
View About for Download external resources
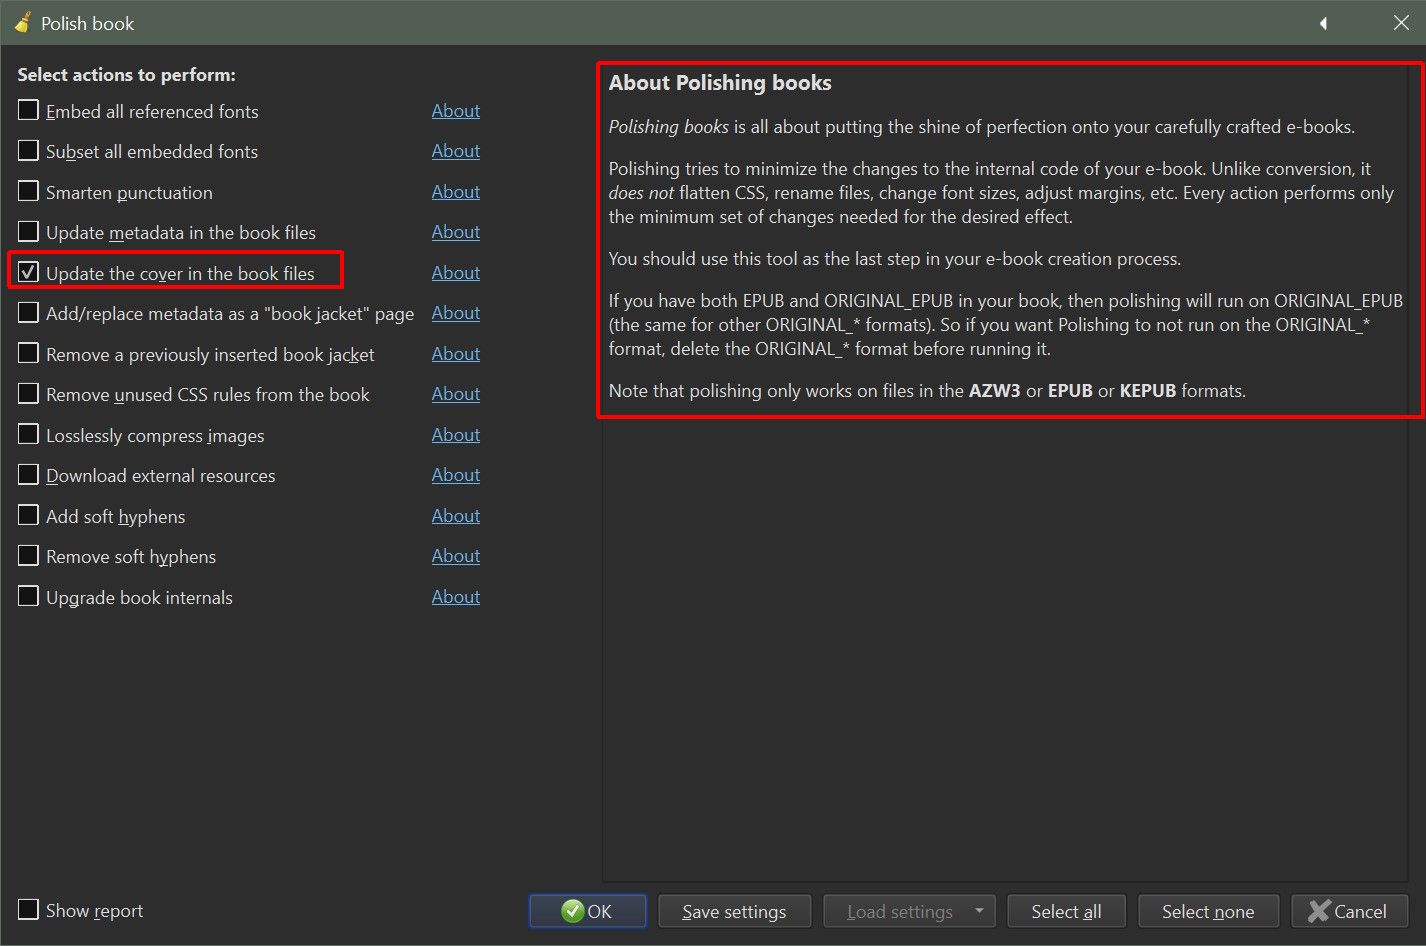pyautogui.click(x=455, y=475)
